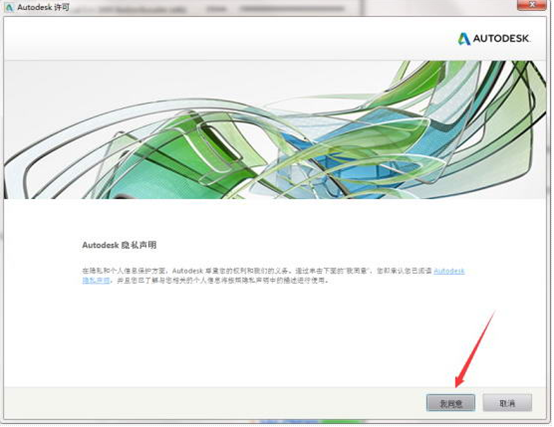Click the black "Autodesk" word in the paragraph
Screen dimensions: 554x427
[x=187, y=271]
